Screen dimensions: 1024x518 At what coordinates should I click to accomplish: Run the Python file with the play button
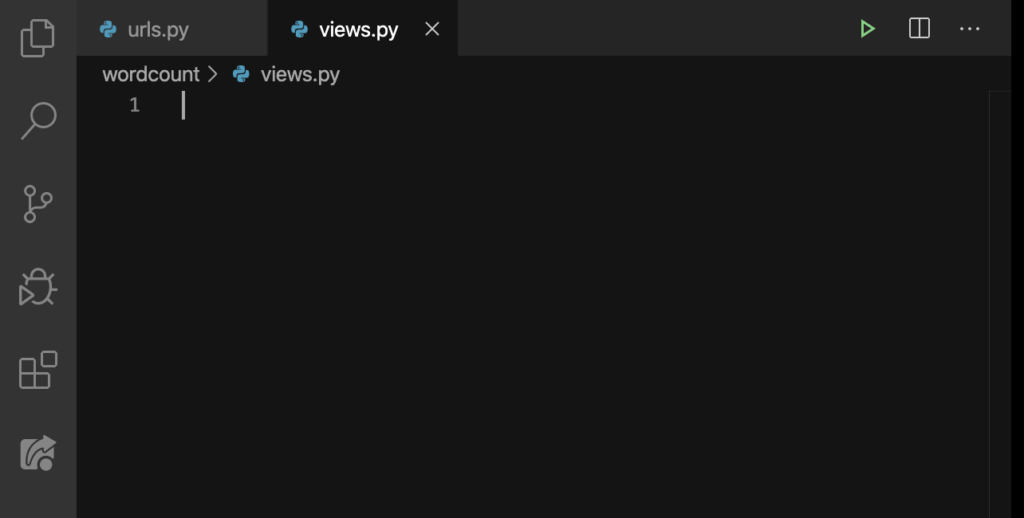click(867, 29)
